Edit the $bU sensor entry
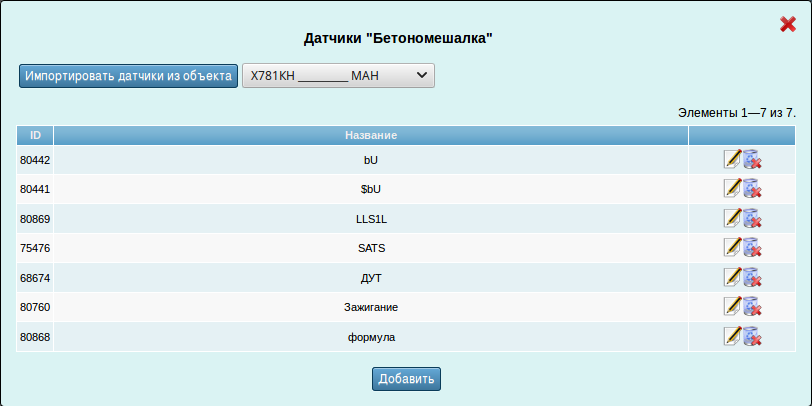The width and height of the screenshot is (812, 406). [x=732, y=188]
